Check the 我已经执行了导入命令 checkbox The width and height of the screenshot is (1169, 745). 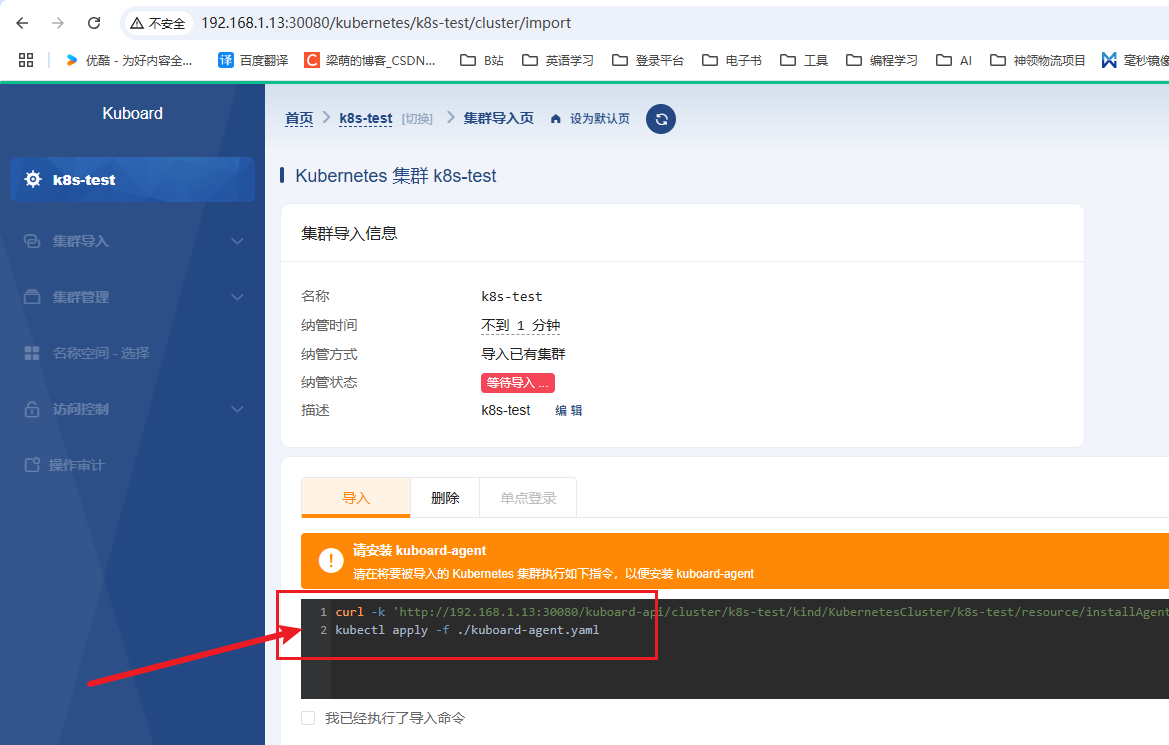tap(308, 718)
